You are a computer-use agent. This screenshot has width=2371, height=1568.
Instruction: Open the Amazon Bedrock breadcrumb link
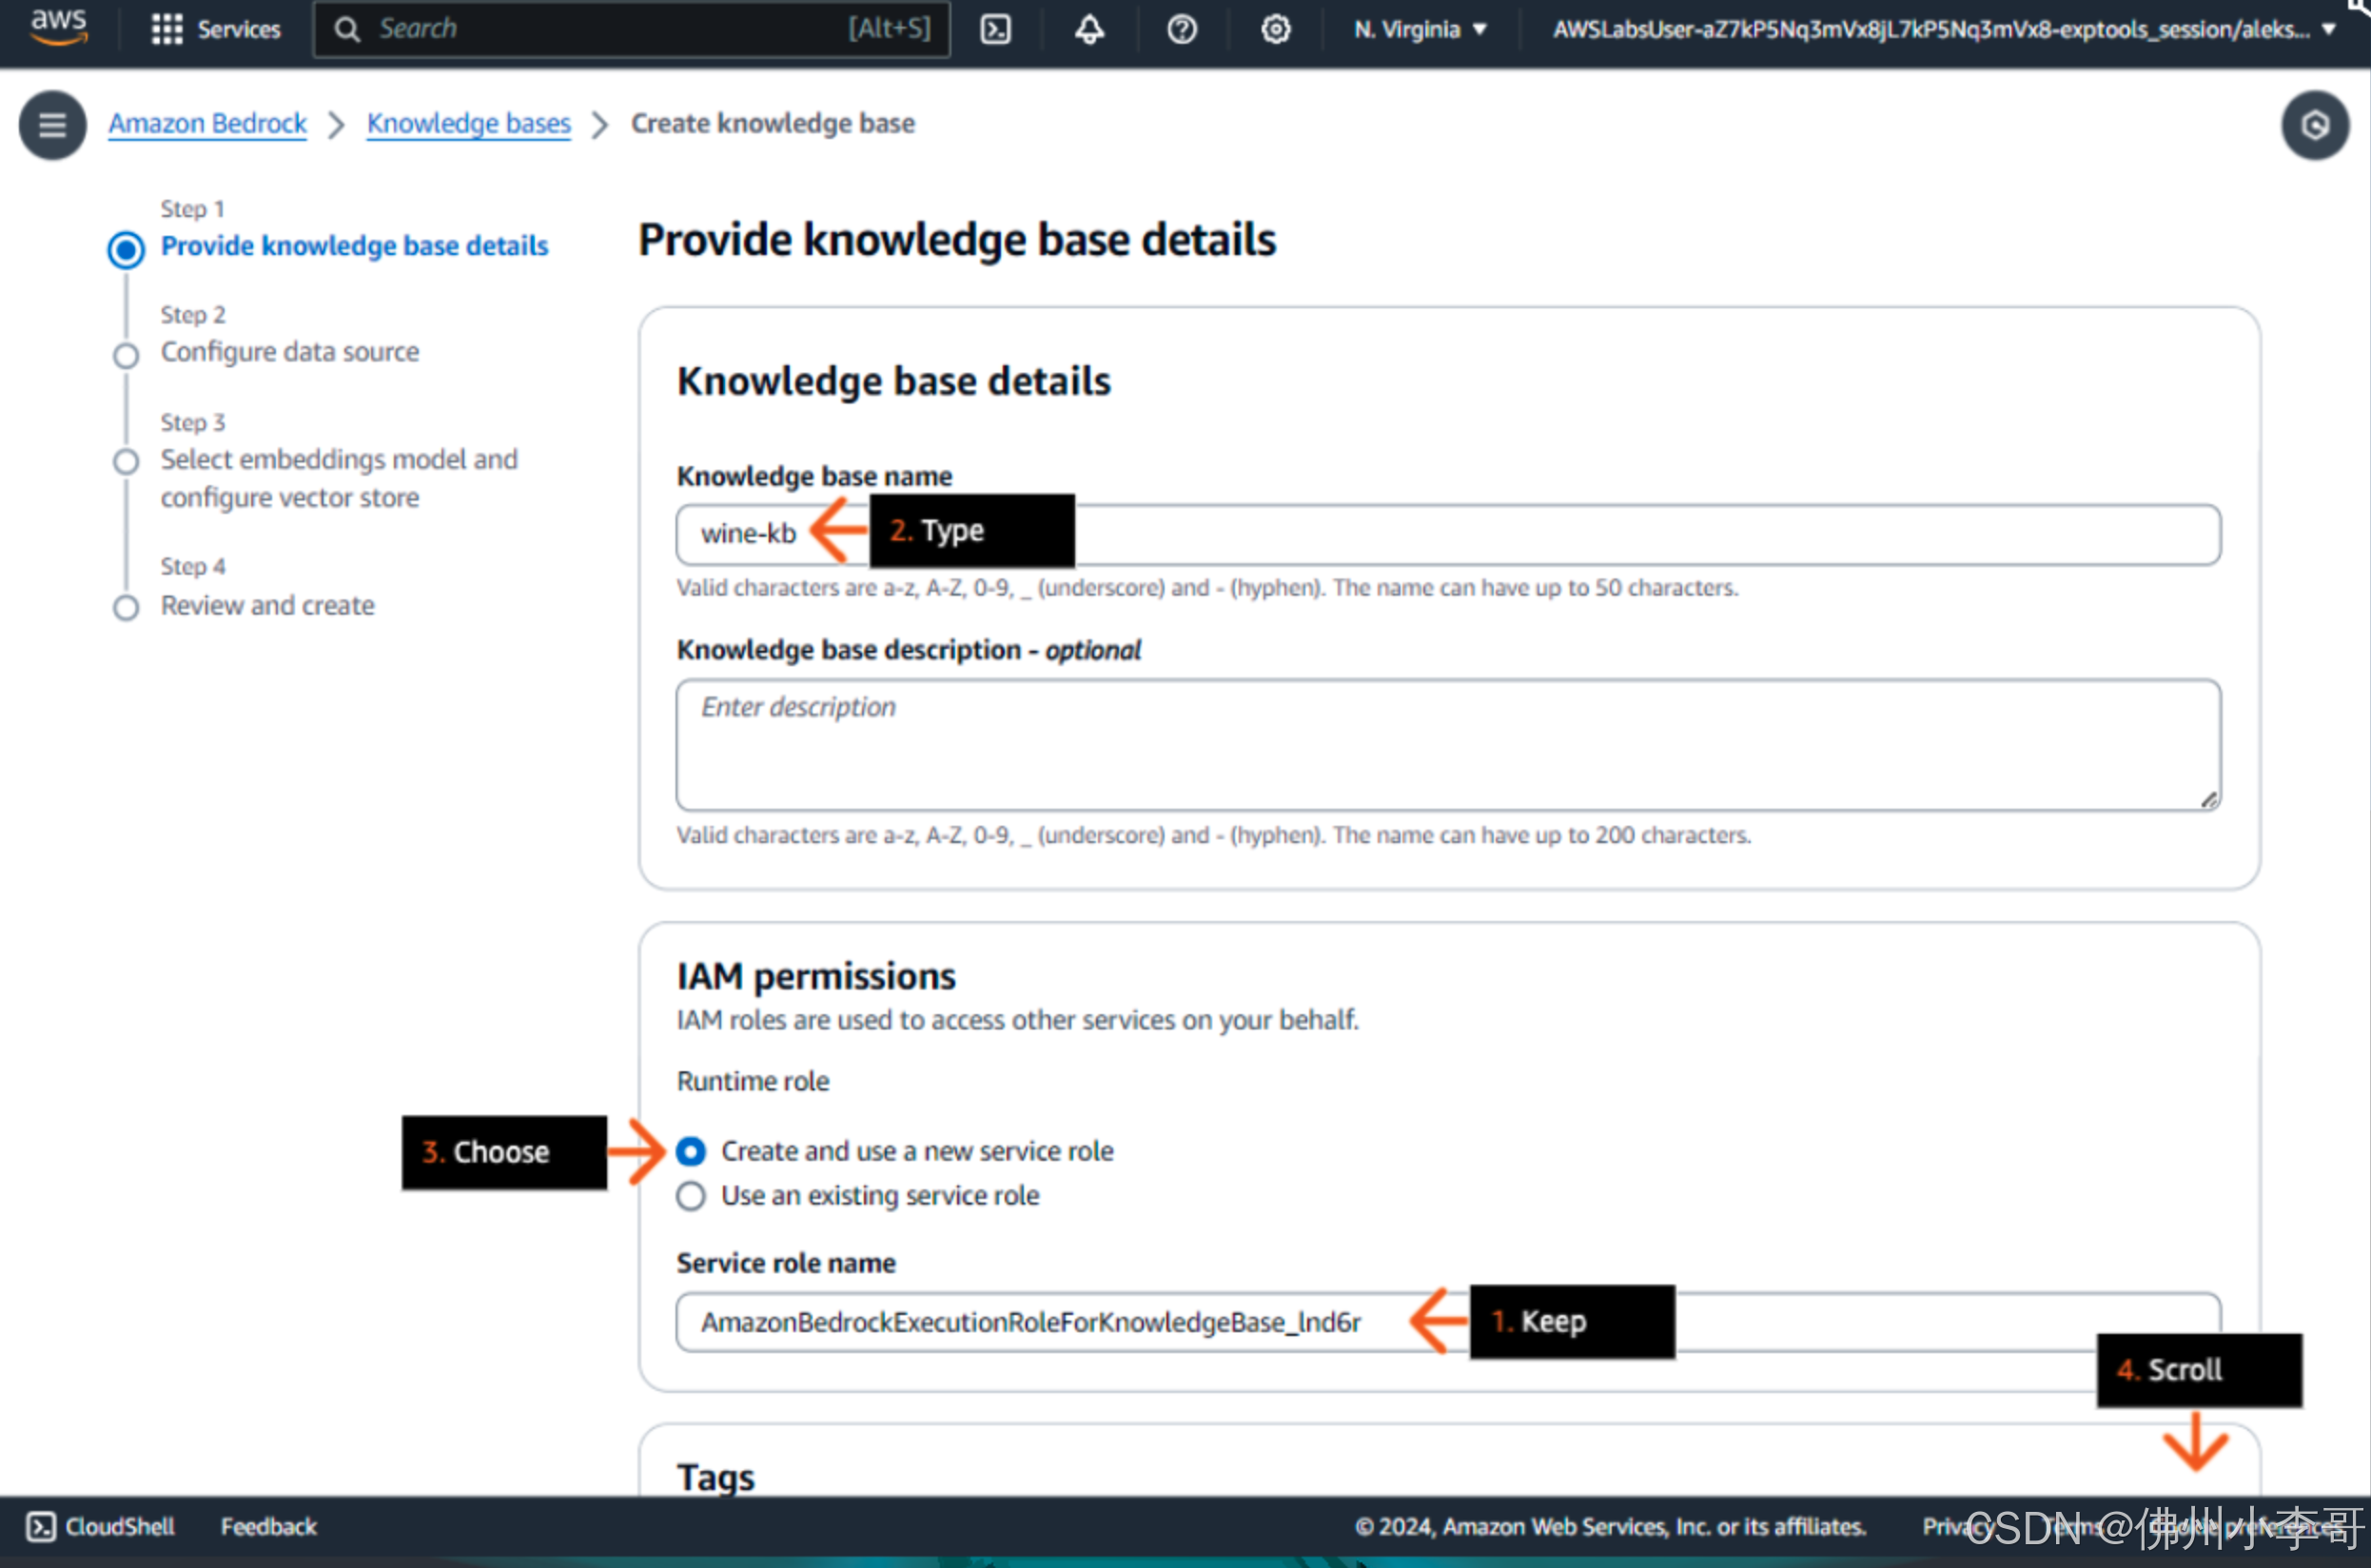coord(207,123)
